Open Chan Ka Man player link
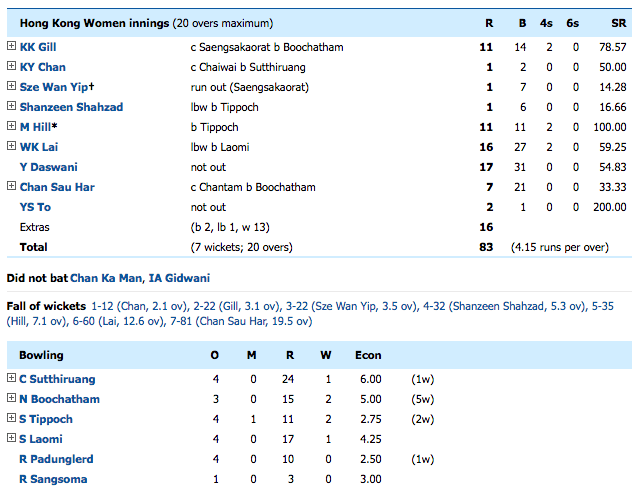Image resolution: width=639 pixels, height=491 pixels. coord(103,277)
